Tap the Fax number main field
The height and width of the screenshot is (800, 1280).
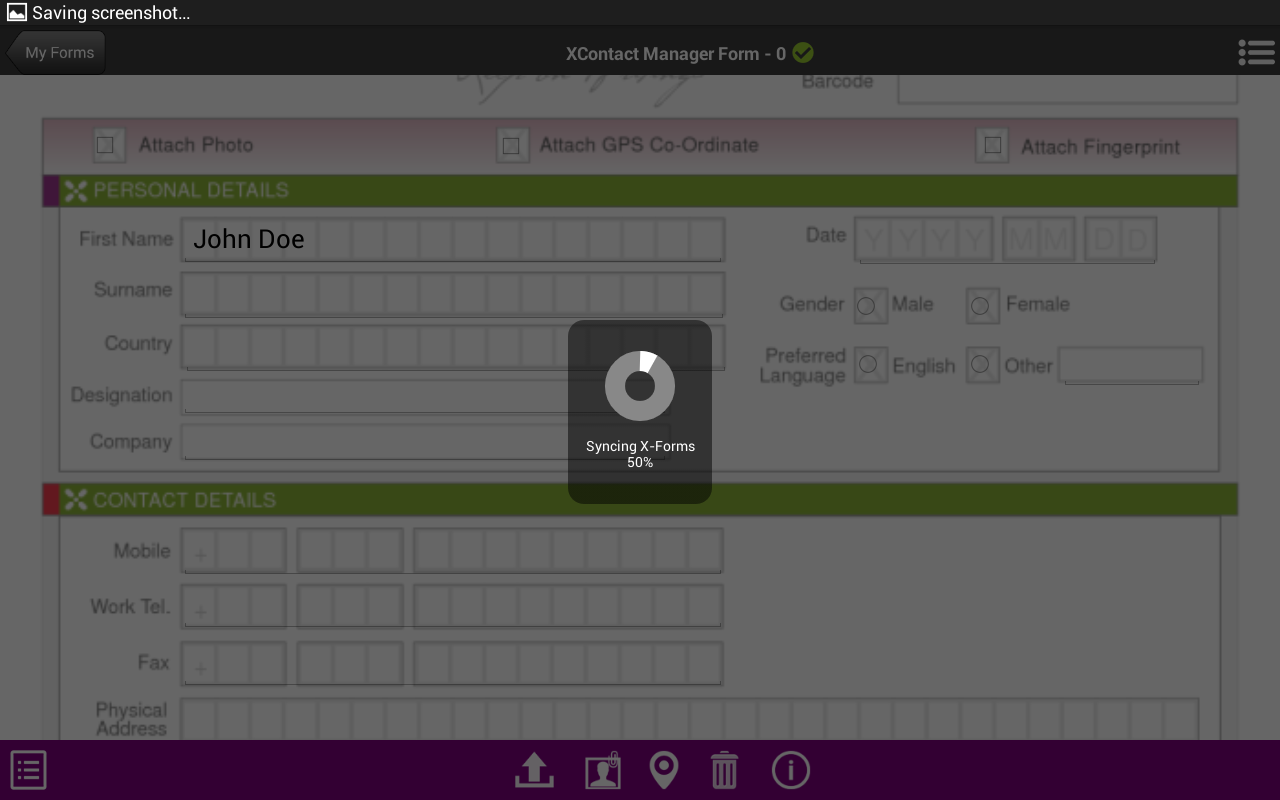pos(568,664)
